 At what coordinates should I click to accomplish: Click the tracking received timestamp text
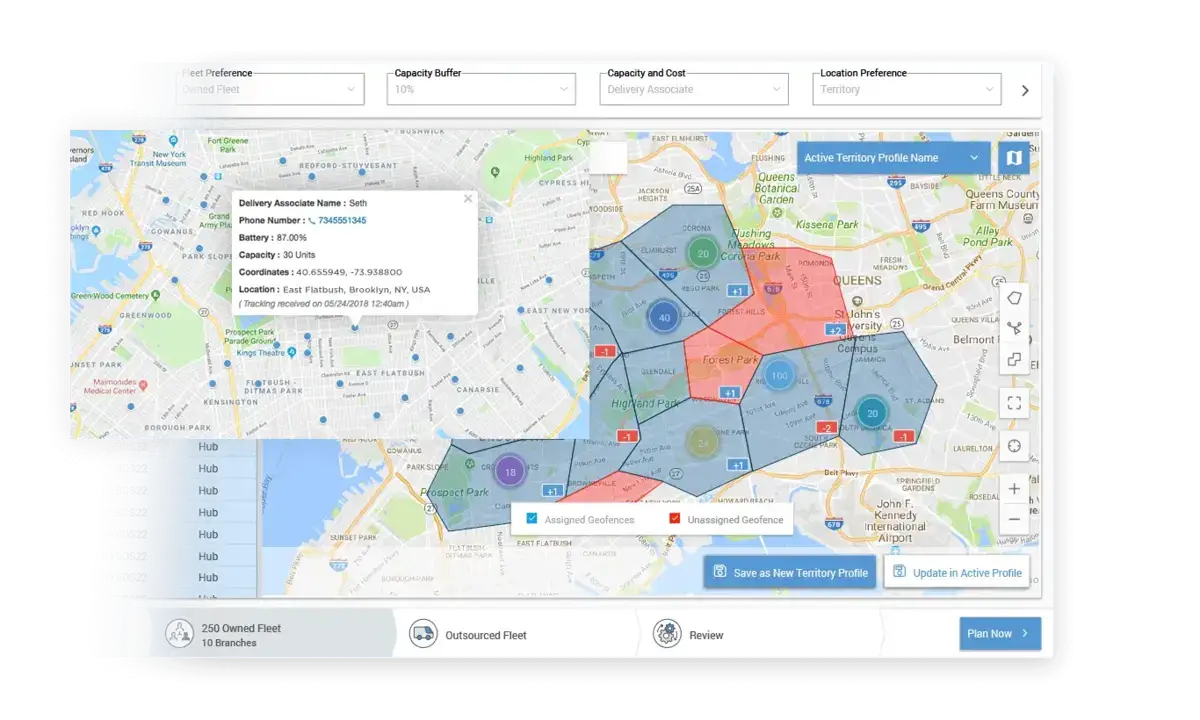(324, 303)
